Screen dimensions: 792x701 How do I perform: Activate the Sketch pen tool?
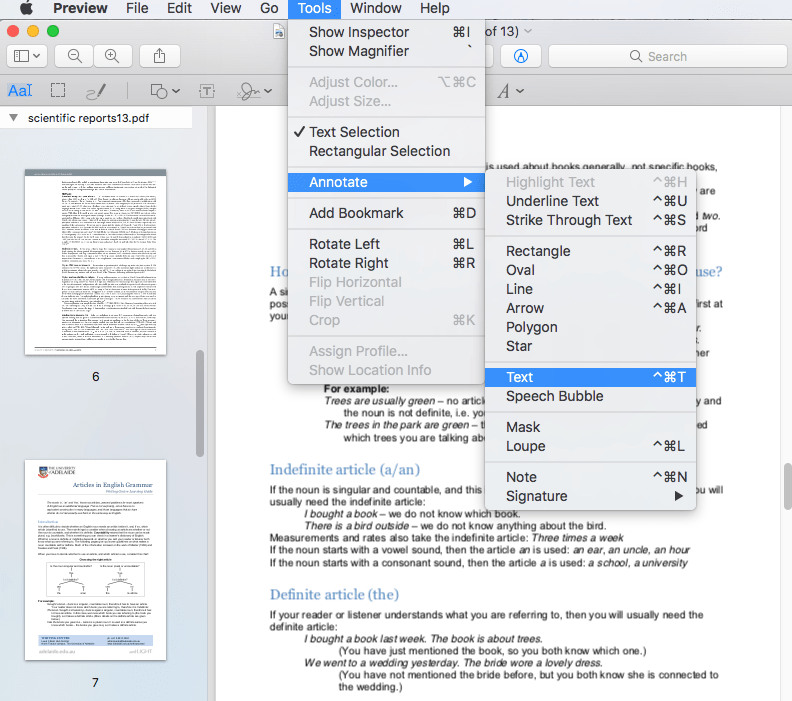click(96, 90)
